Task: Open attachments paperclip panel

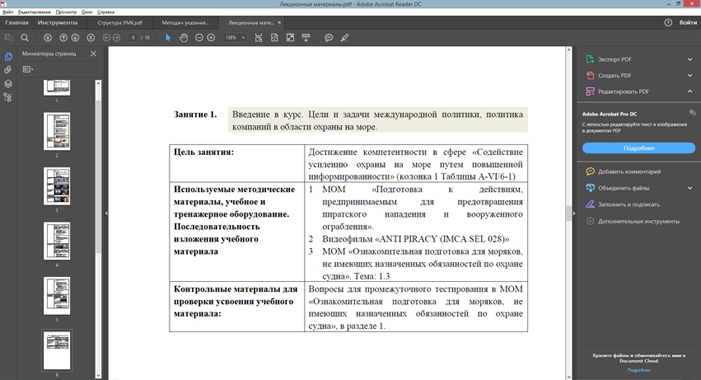Action: (8, 70)
